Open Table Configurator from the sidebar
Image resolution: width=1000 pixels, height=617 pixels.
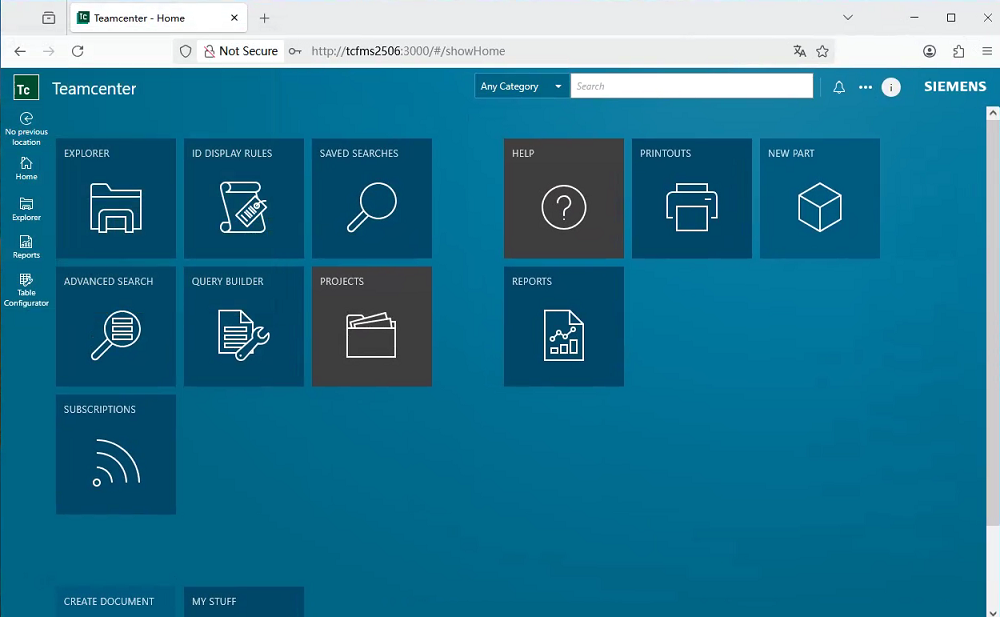click(x=26, y=290)
